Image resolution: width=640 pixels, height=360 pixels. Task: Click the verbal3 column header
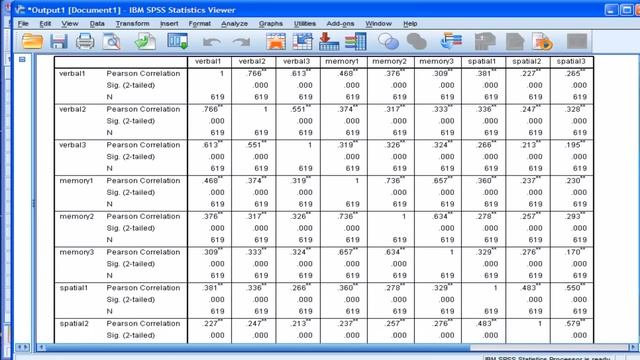[296, 61]
